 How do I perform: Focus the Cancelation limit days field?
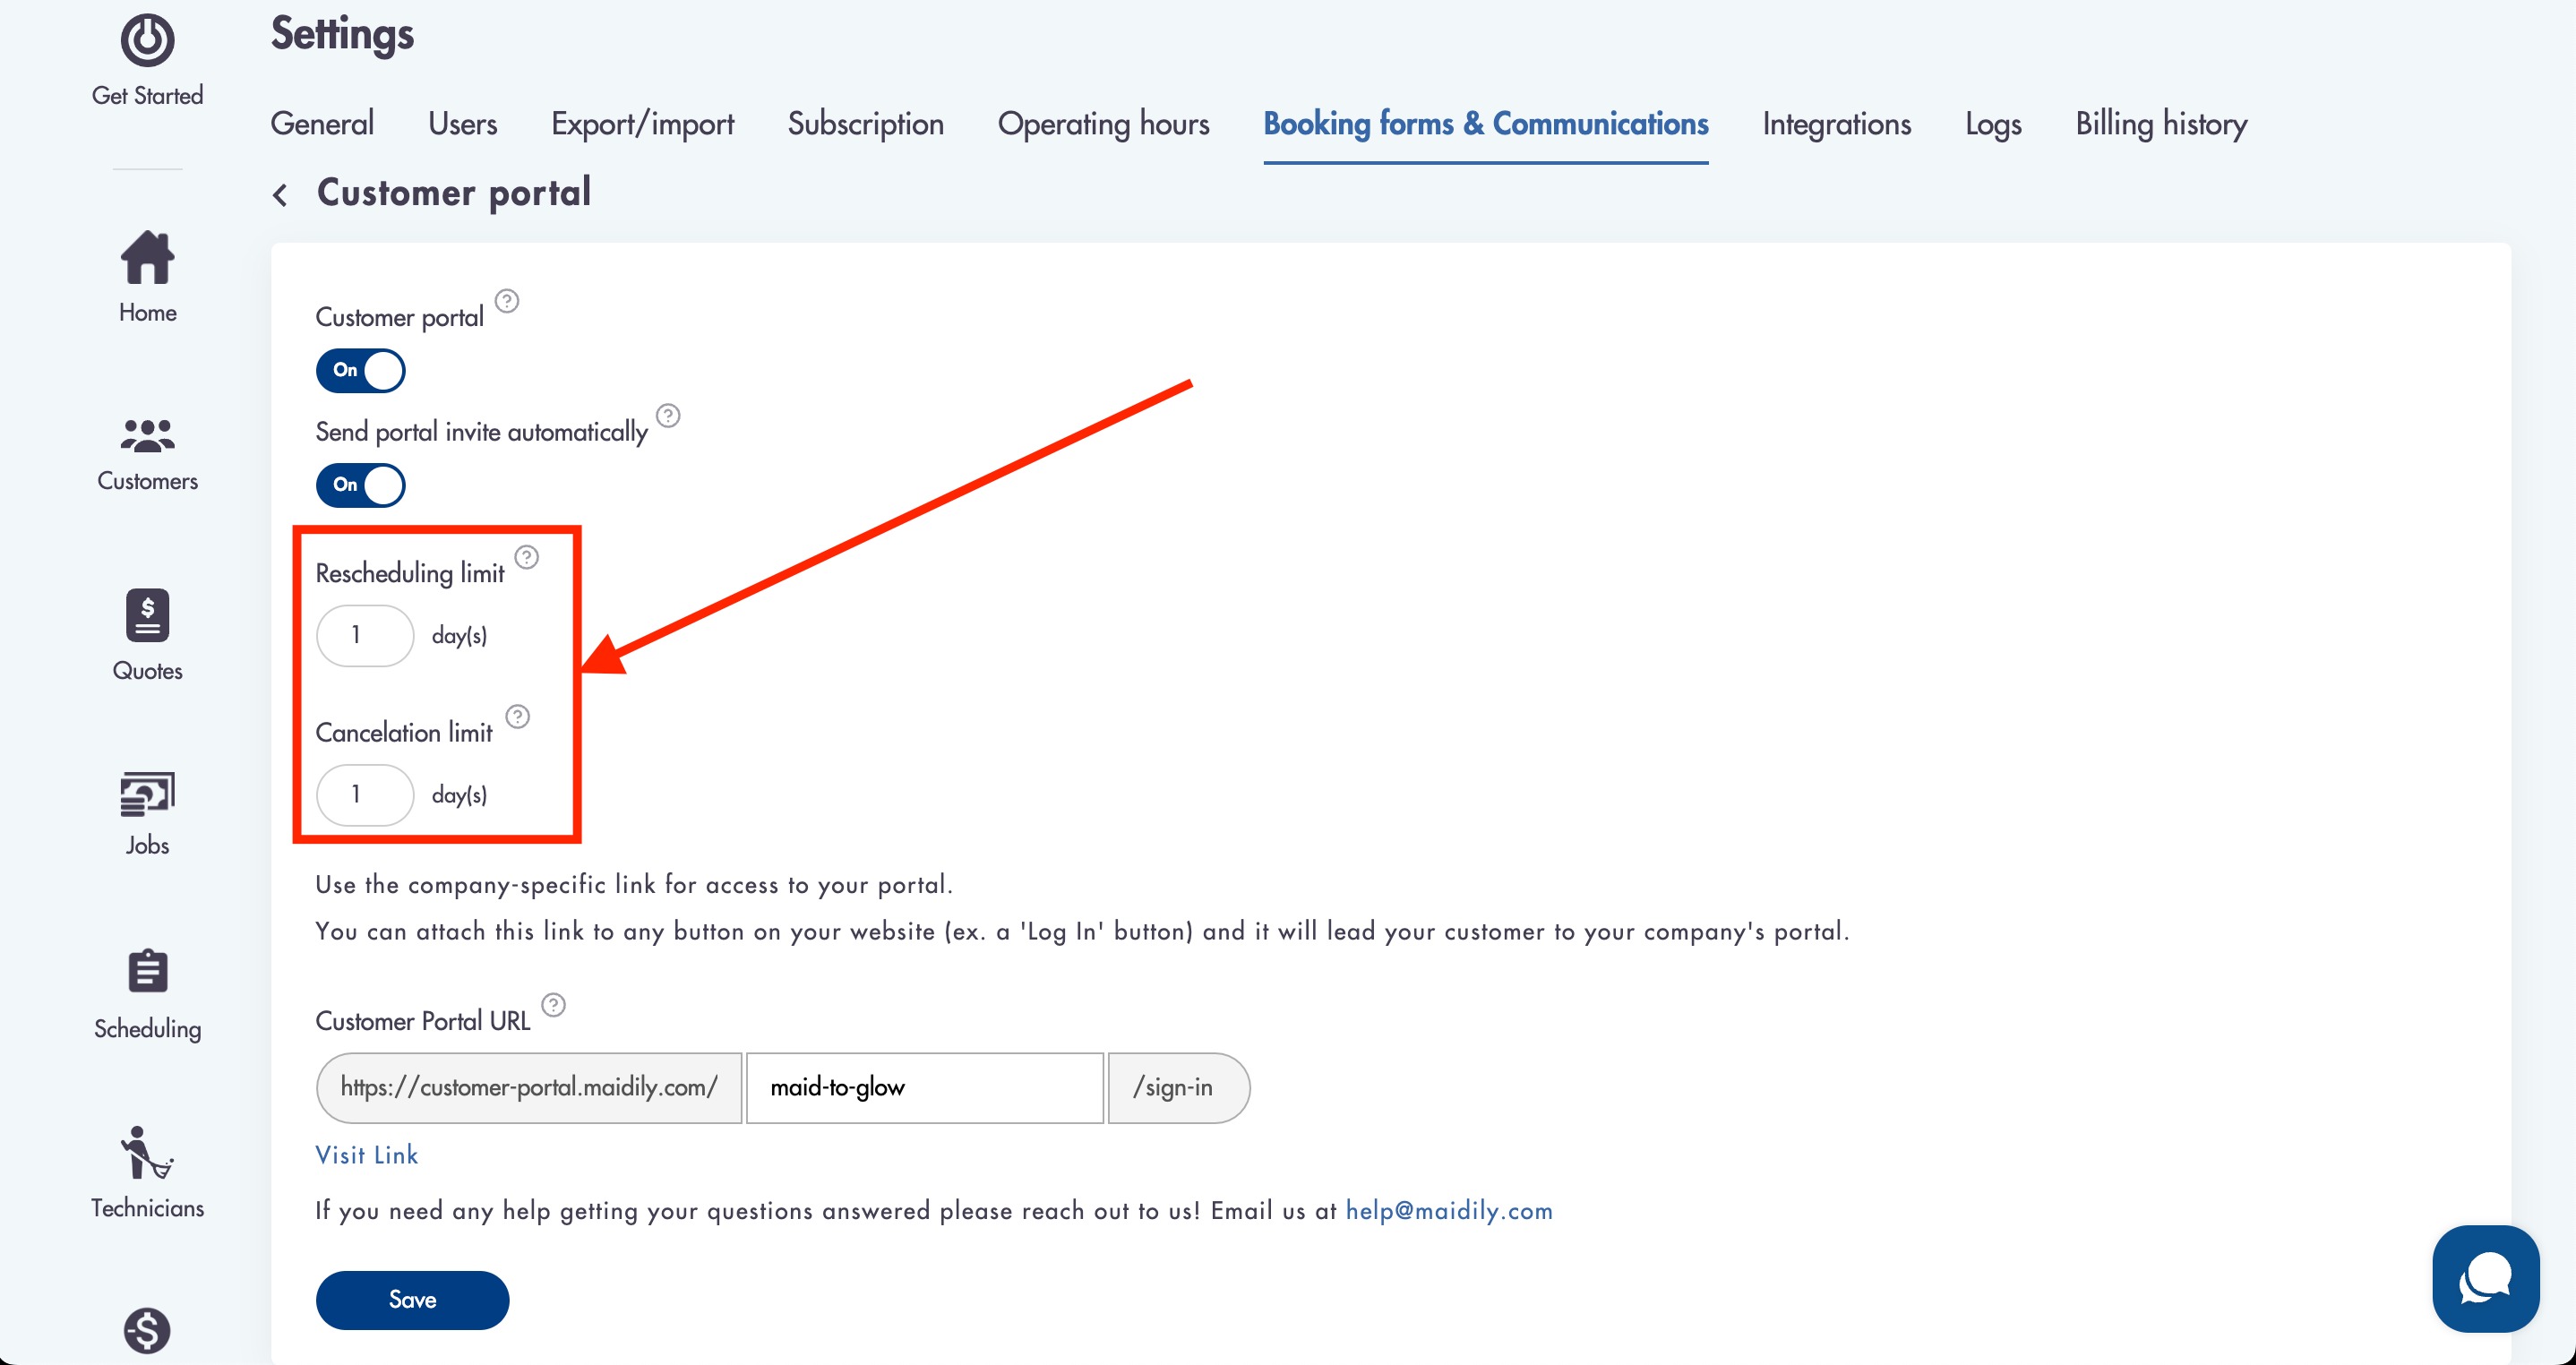364,795
